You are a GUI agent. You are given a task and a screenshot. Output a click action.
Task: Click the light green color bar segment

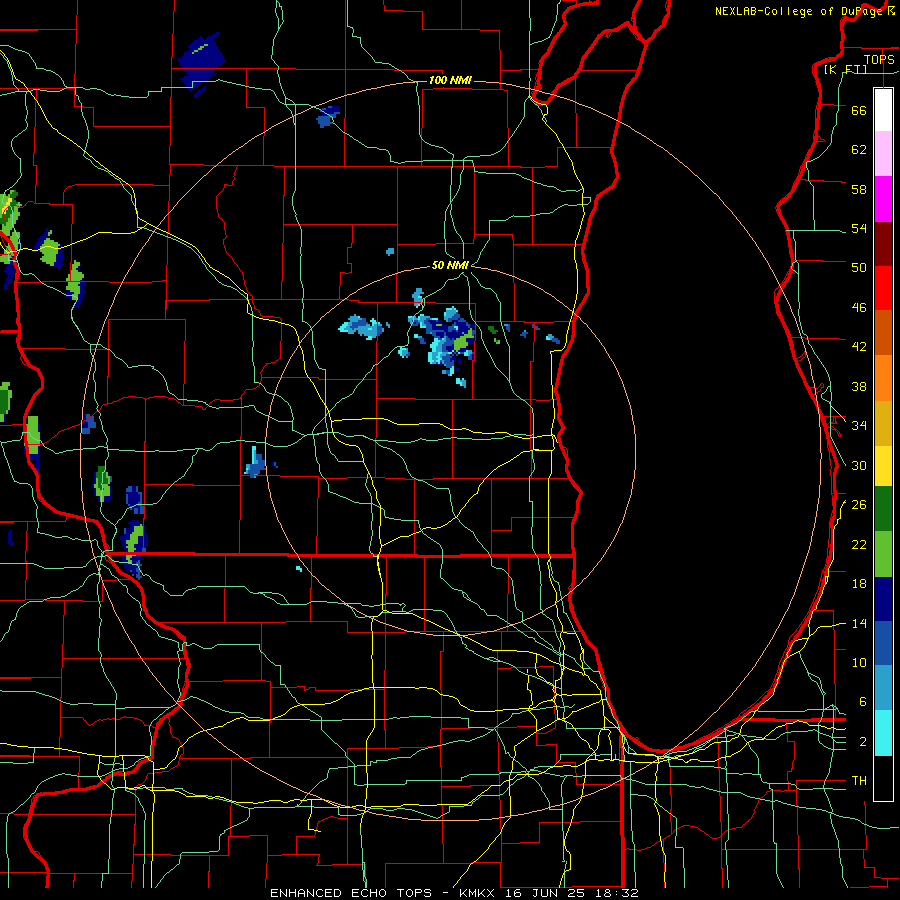pyautogui.click(x=883, y=554)
